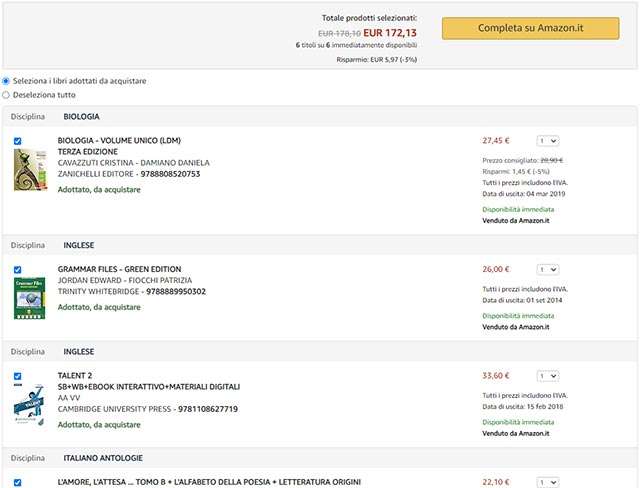The width and height of the screenshot is (640, 488).
Task: Click the 'Talent 2' book title
Action: [77, 375]
